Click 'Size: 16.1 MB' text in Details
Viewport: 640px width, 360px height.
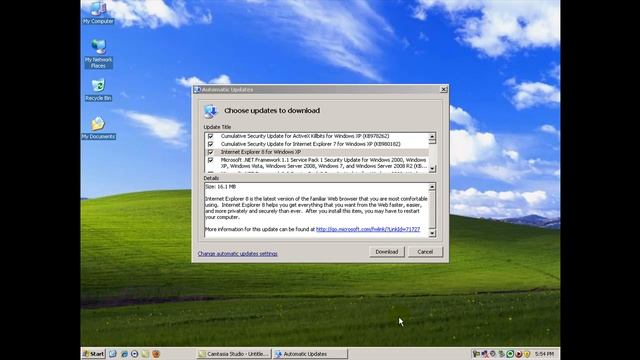pos(220,187)
